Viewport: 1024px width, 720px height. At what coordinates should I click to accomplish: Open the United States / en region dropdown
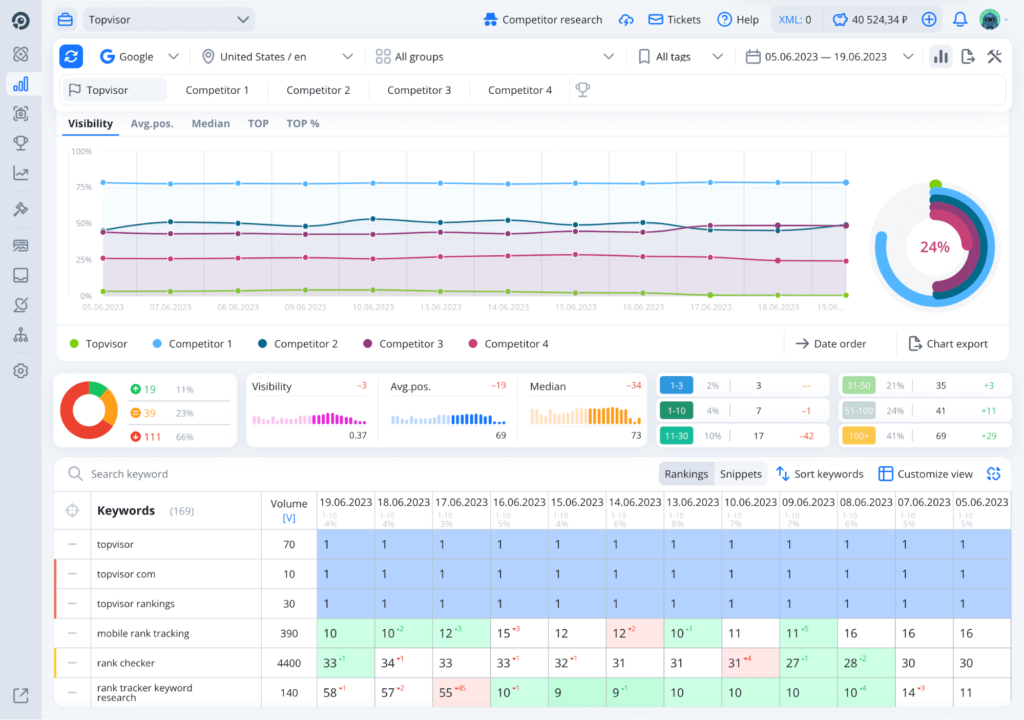coord(276,56)
